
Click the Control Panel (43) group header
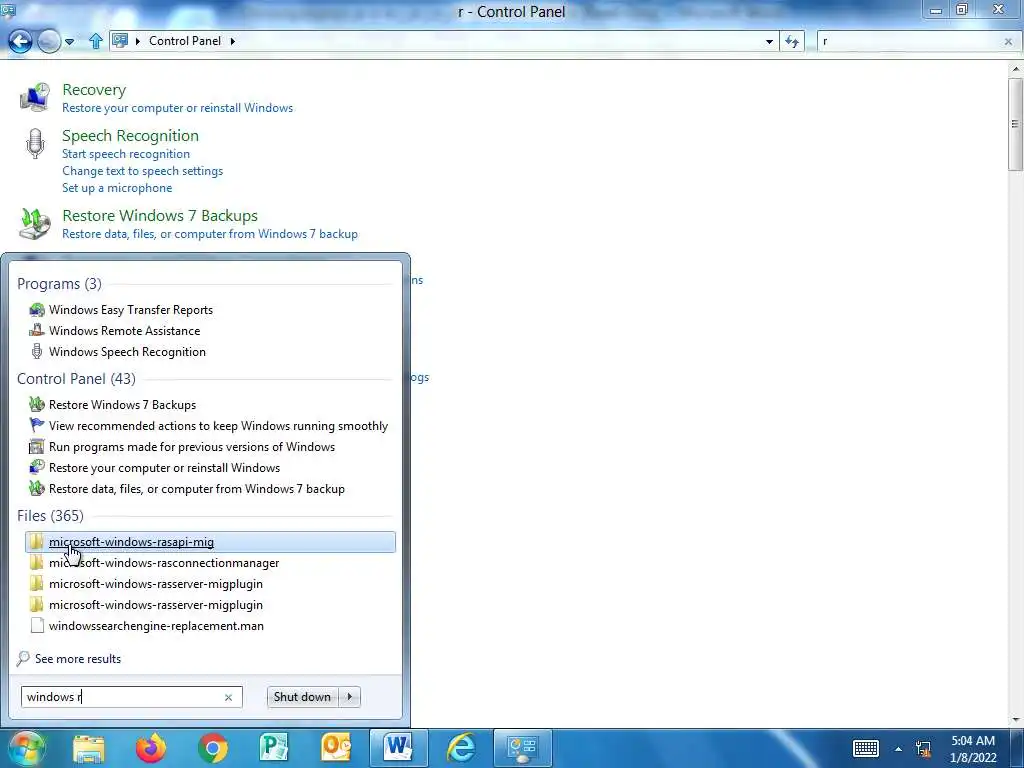coord(76,379)
